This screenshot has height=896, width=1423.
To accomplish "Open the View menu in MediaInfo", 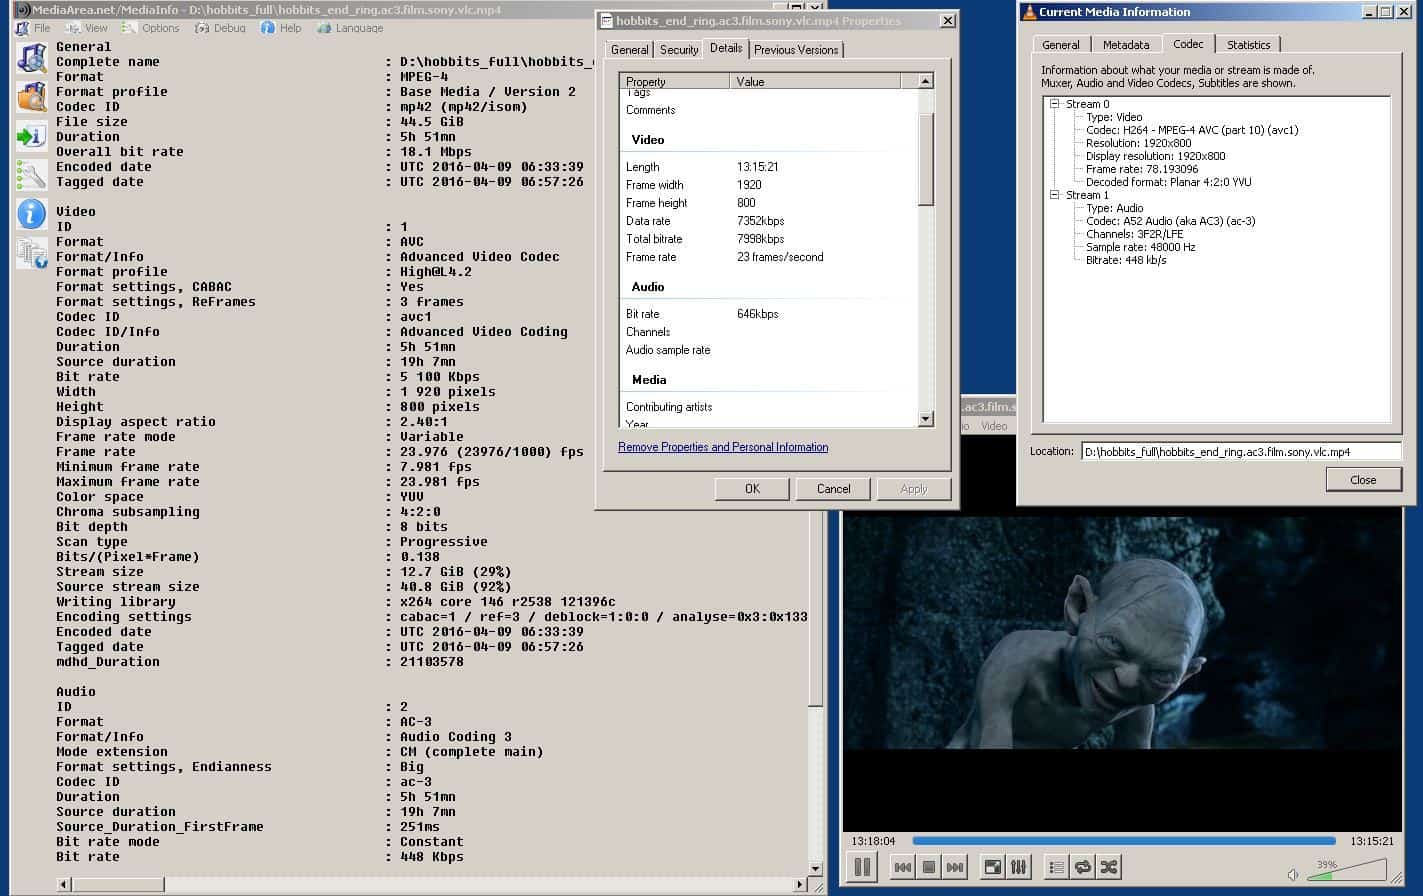I will pyautogui.click(x=88, y=28).
